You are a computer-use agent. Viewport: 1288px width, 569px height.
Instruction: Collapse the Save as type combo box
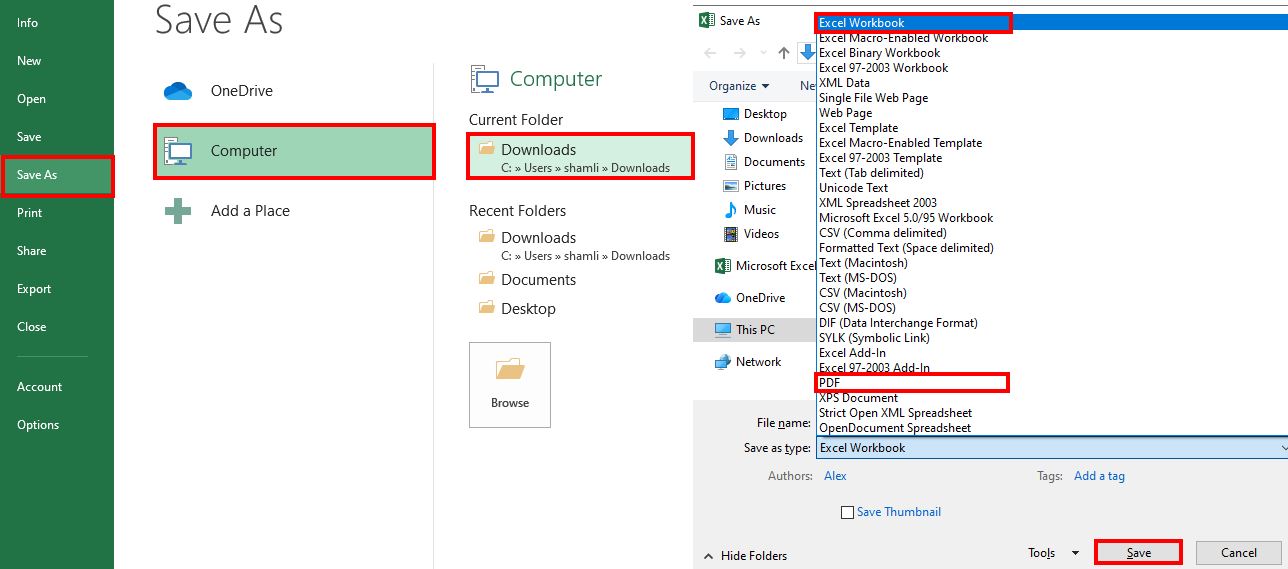point(1283,448)
